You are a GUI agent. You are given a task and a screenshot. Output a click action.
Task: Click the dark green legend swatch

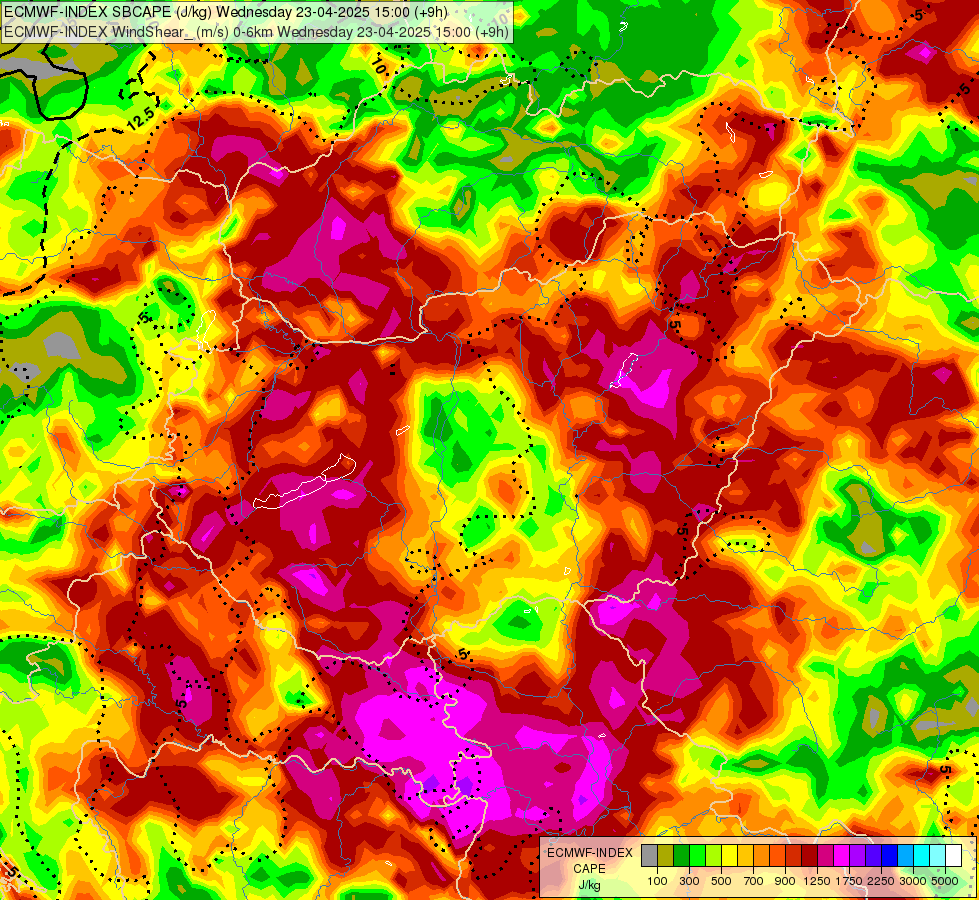click(x=681, y=855)
